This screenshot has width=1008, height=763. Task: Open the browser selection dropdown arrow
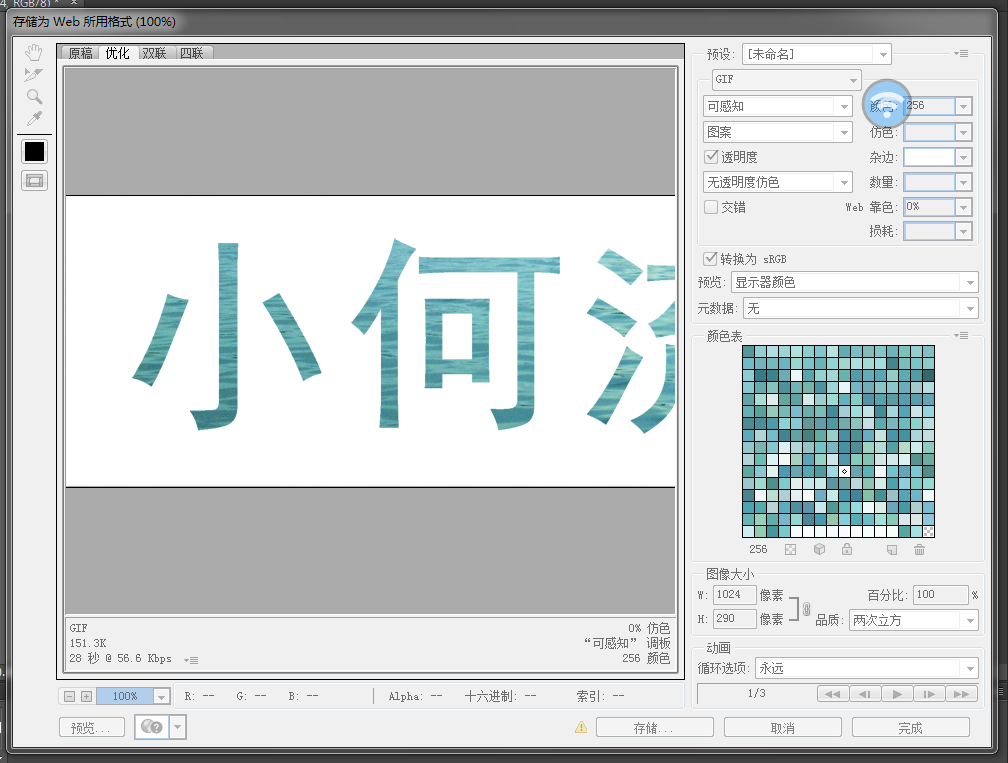point(177,727)
